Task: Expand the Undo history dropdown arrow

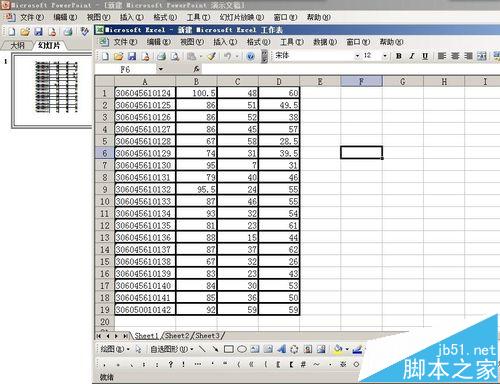Action: (x=237, y=56)
